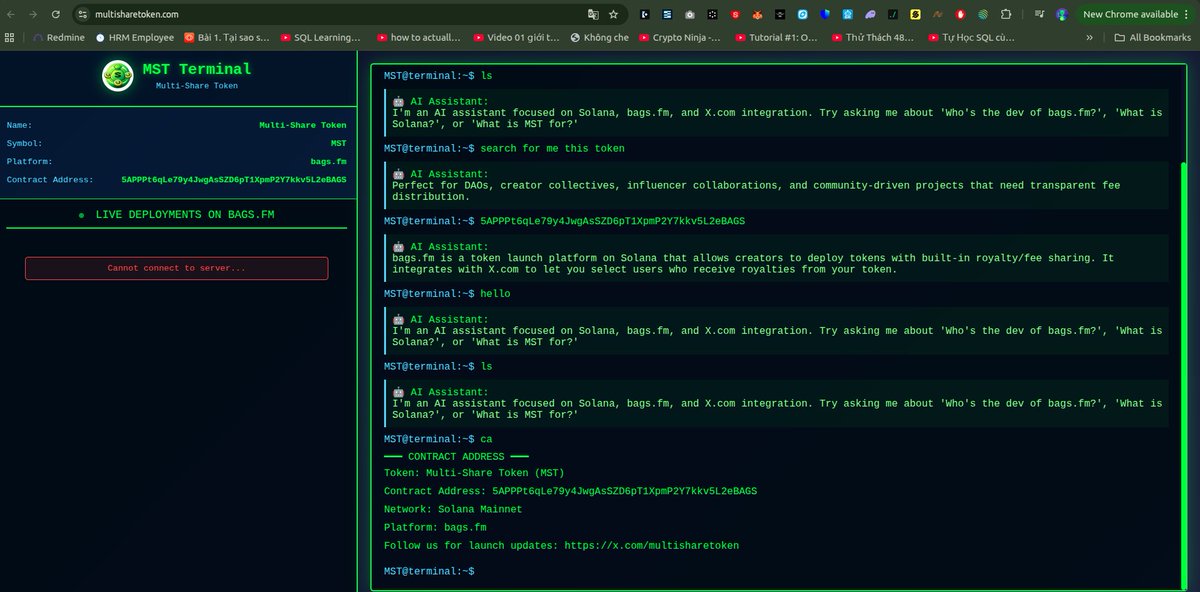The width and height of the screenshot is (1200, 592).
Task: Click the Multi-Share Token name value
Action: pos(303,126)
